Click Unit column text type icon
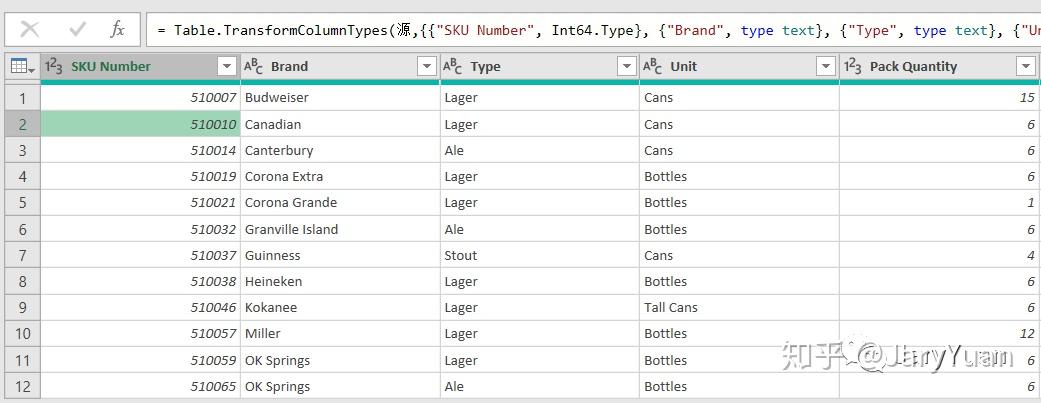 653,67
